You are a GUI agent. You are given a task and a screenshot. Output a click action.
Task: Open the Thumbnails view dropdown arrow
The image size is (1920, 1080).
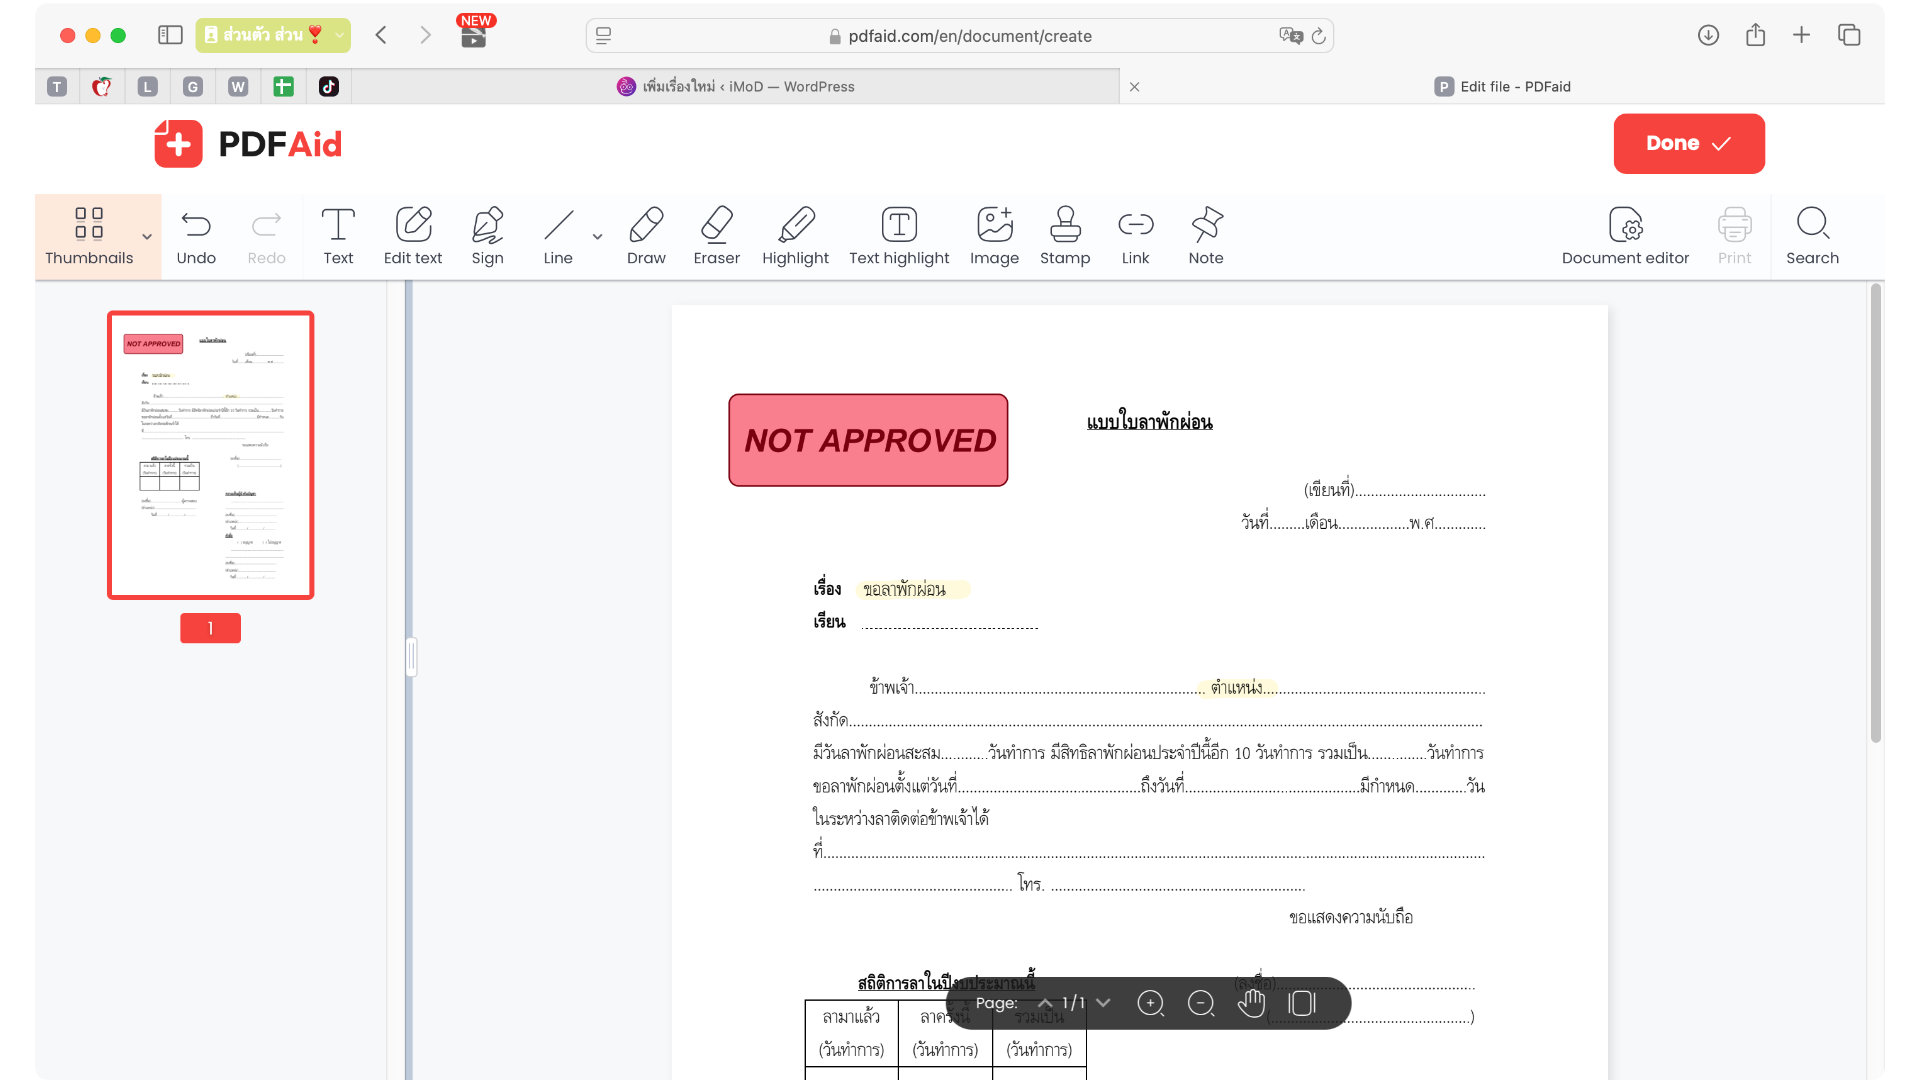(x=147, y=237)
